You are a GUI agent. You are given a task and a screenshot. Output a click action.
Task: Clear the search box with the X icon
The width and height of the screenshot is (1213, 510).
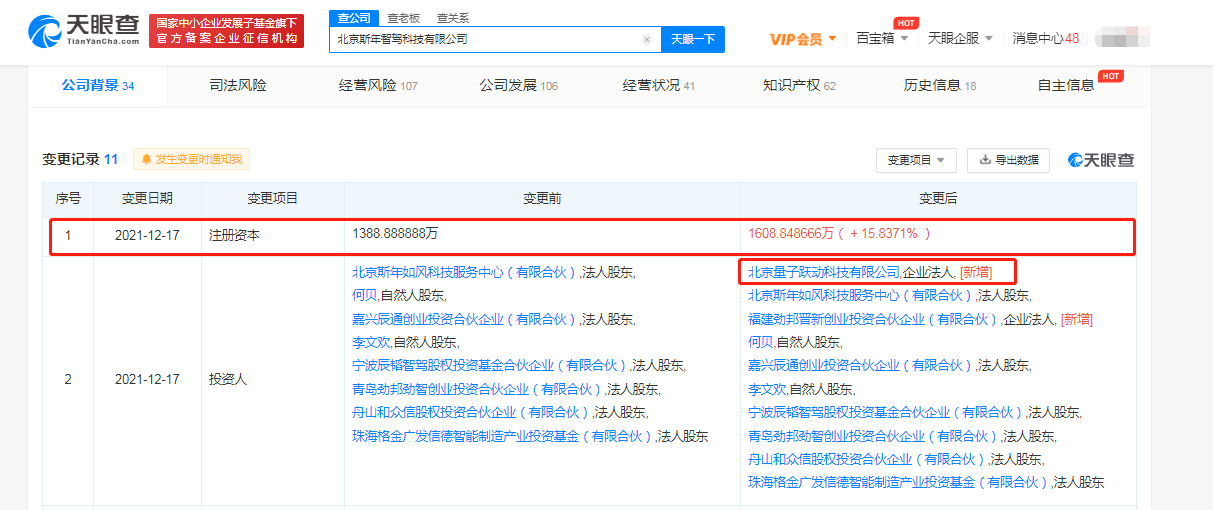[647, 40]
